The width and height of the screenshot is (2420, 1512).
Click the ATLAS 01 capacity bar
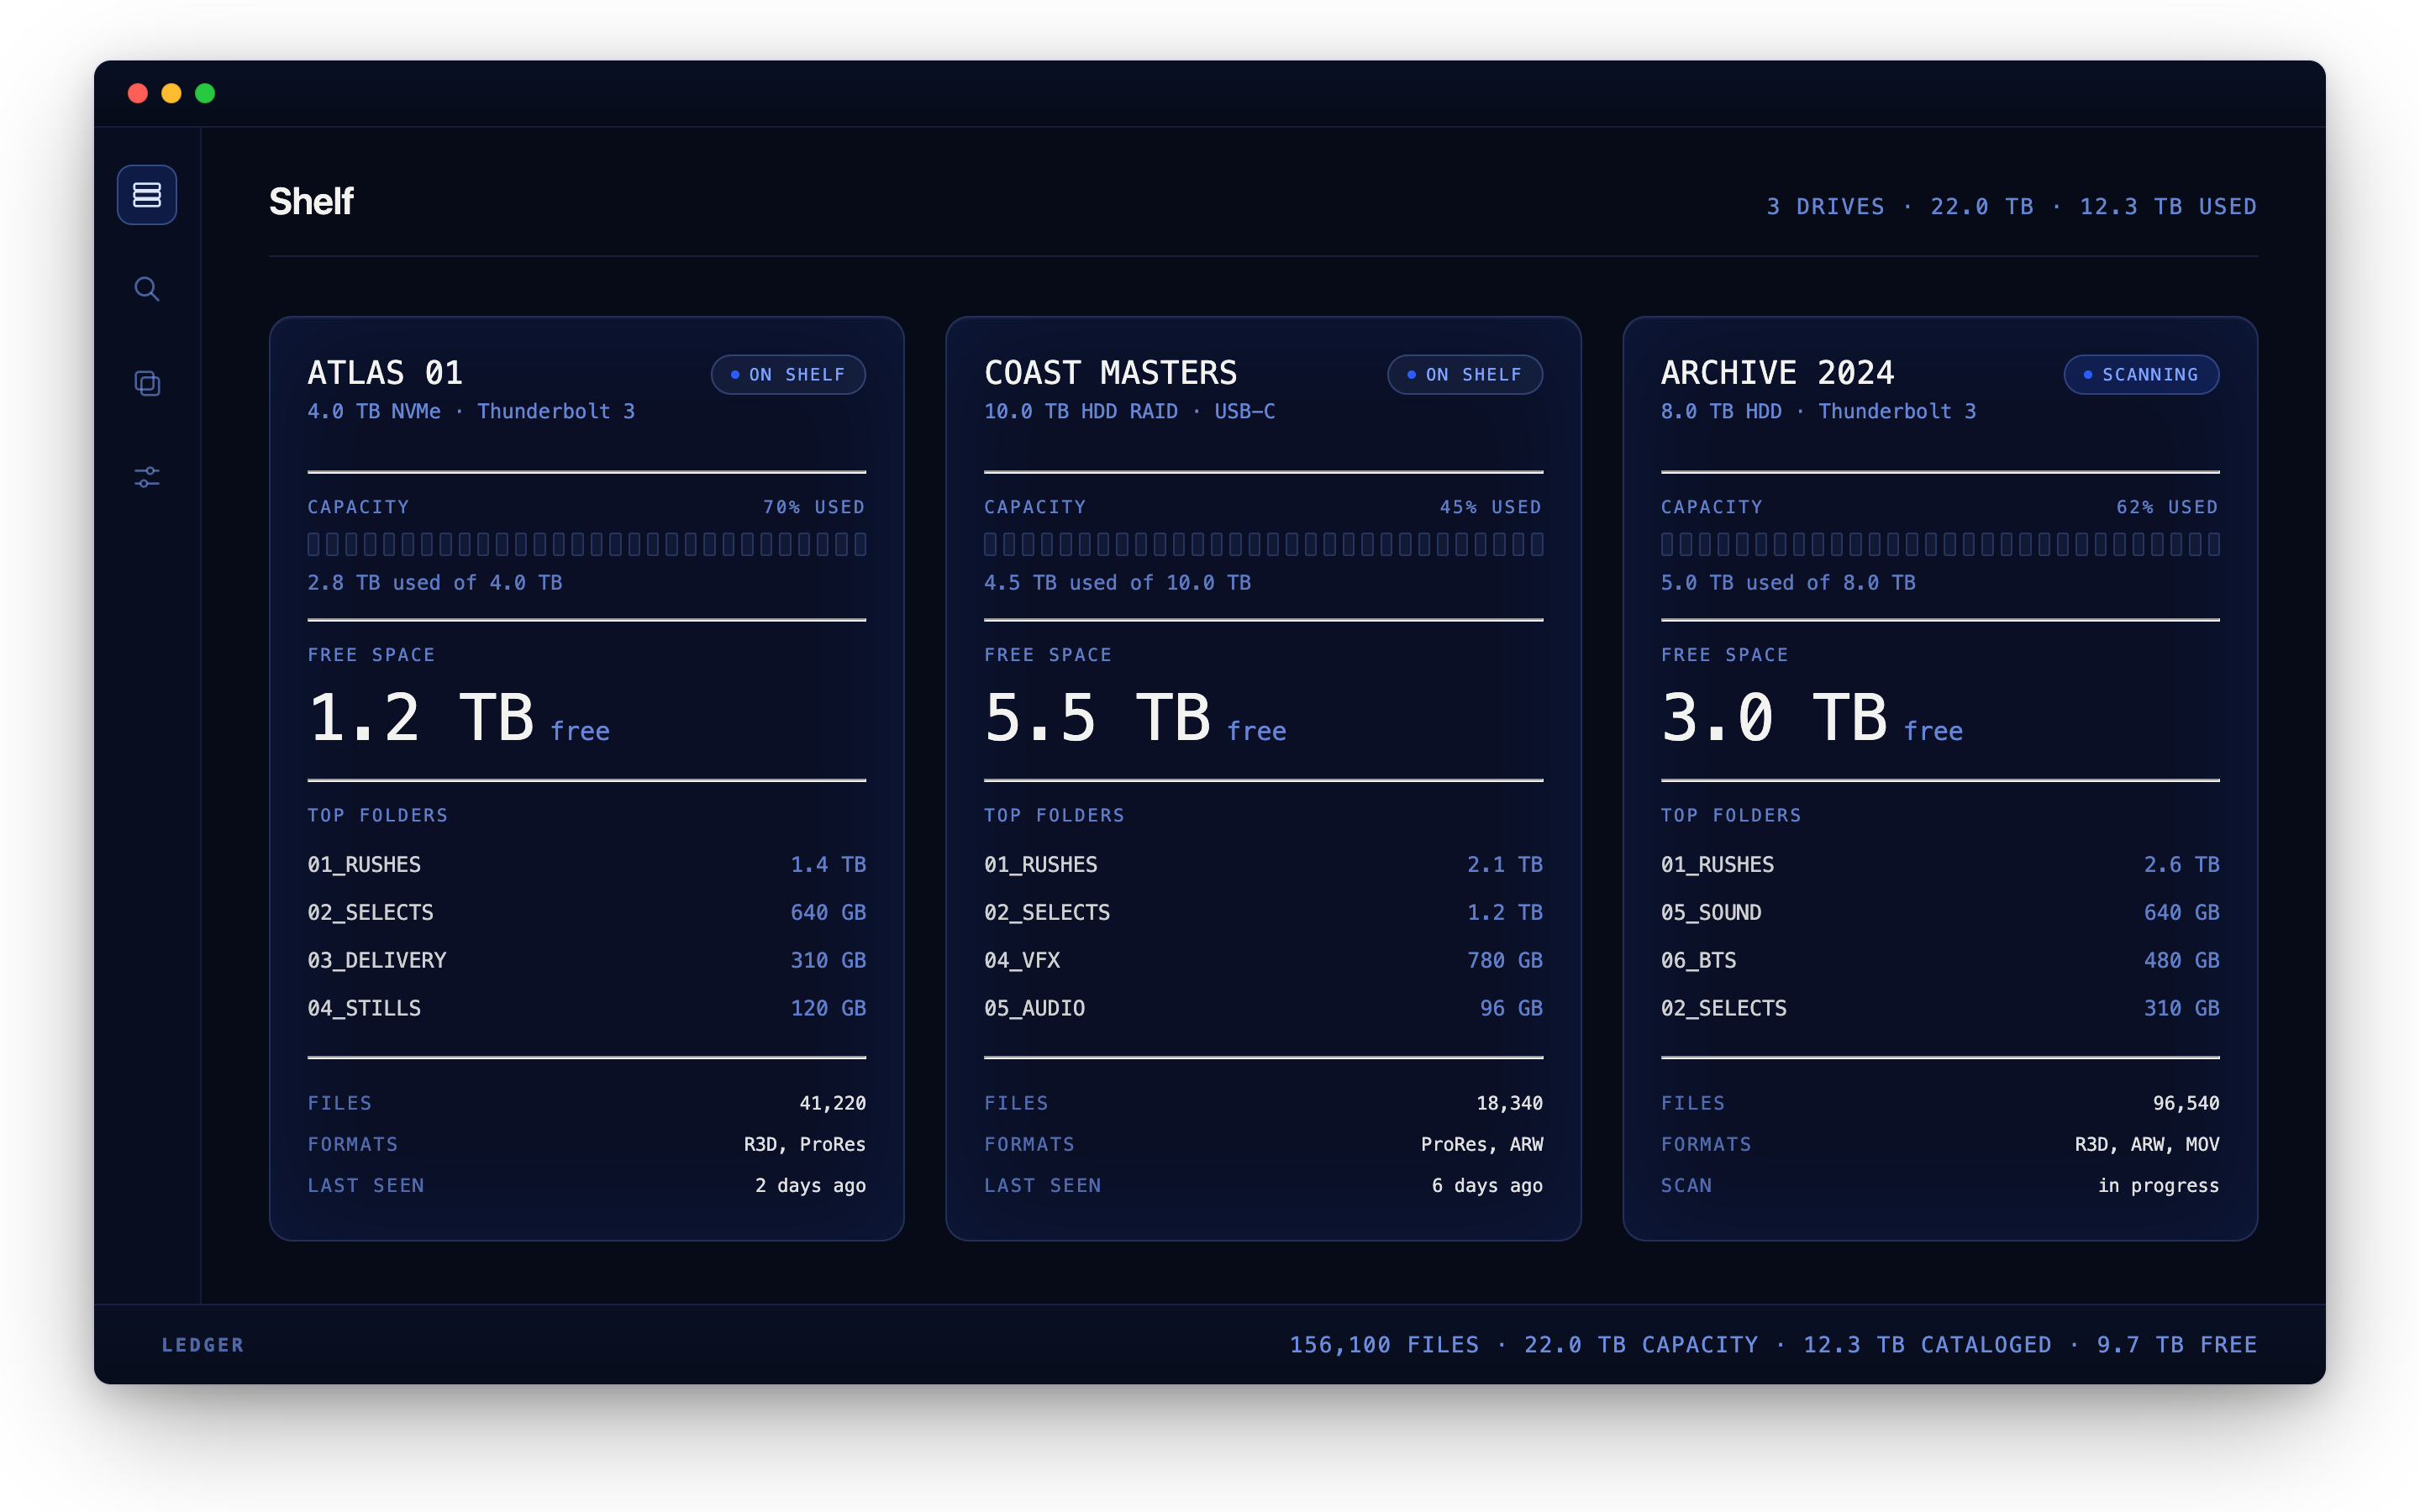(587, 544)
